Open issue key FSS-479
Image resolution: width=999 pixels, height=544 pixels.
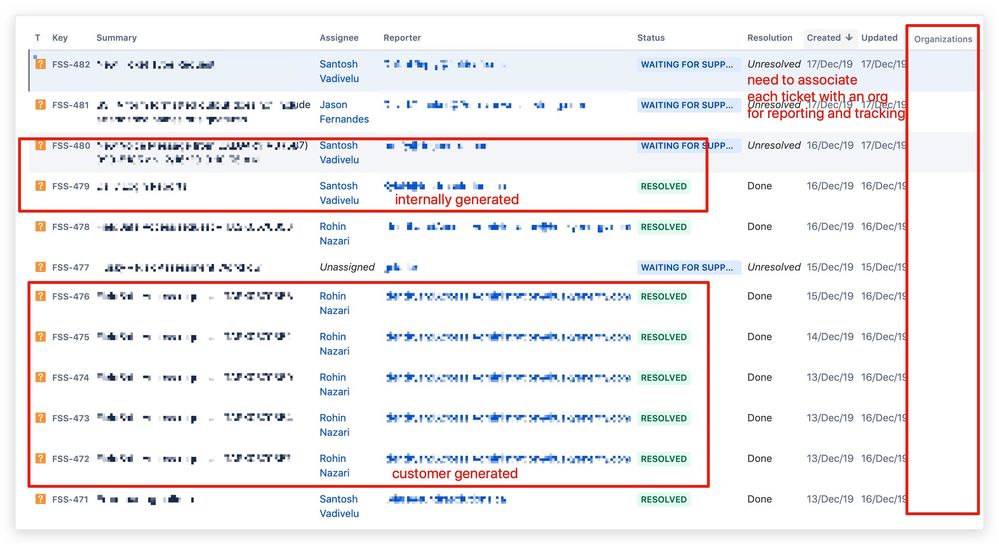coord(71,187)
